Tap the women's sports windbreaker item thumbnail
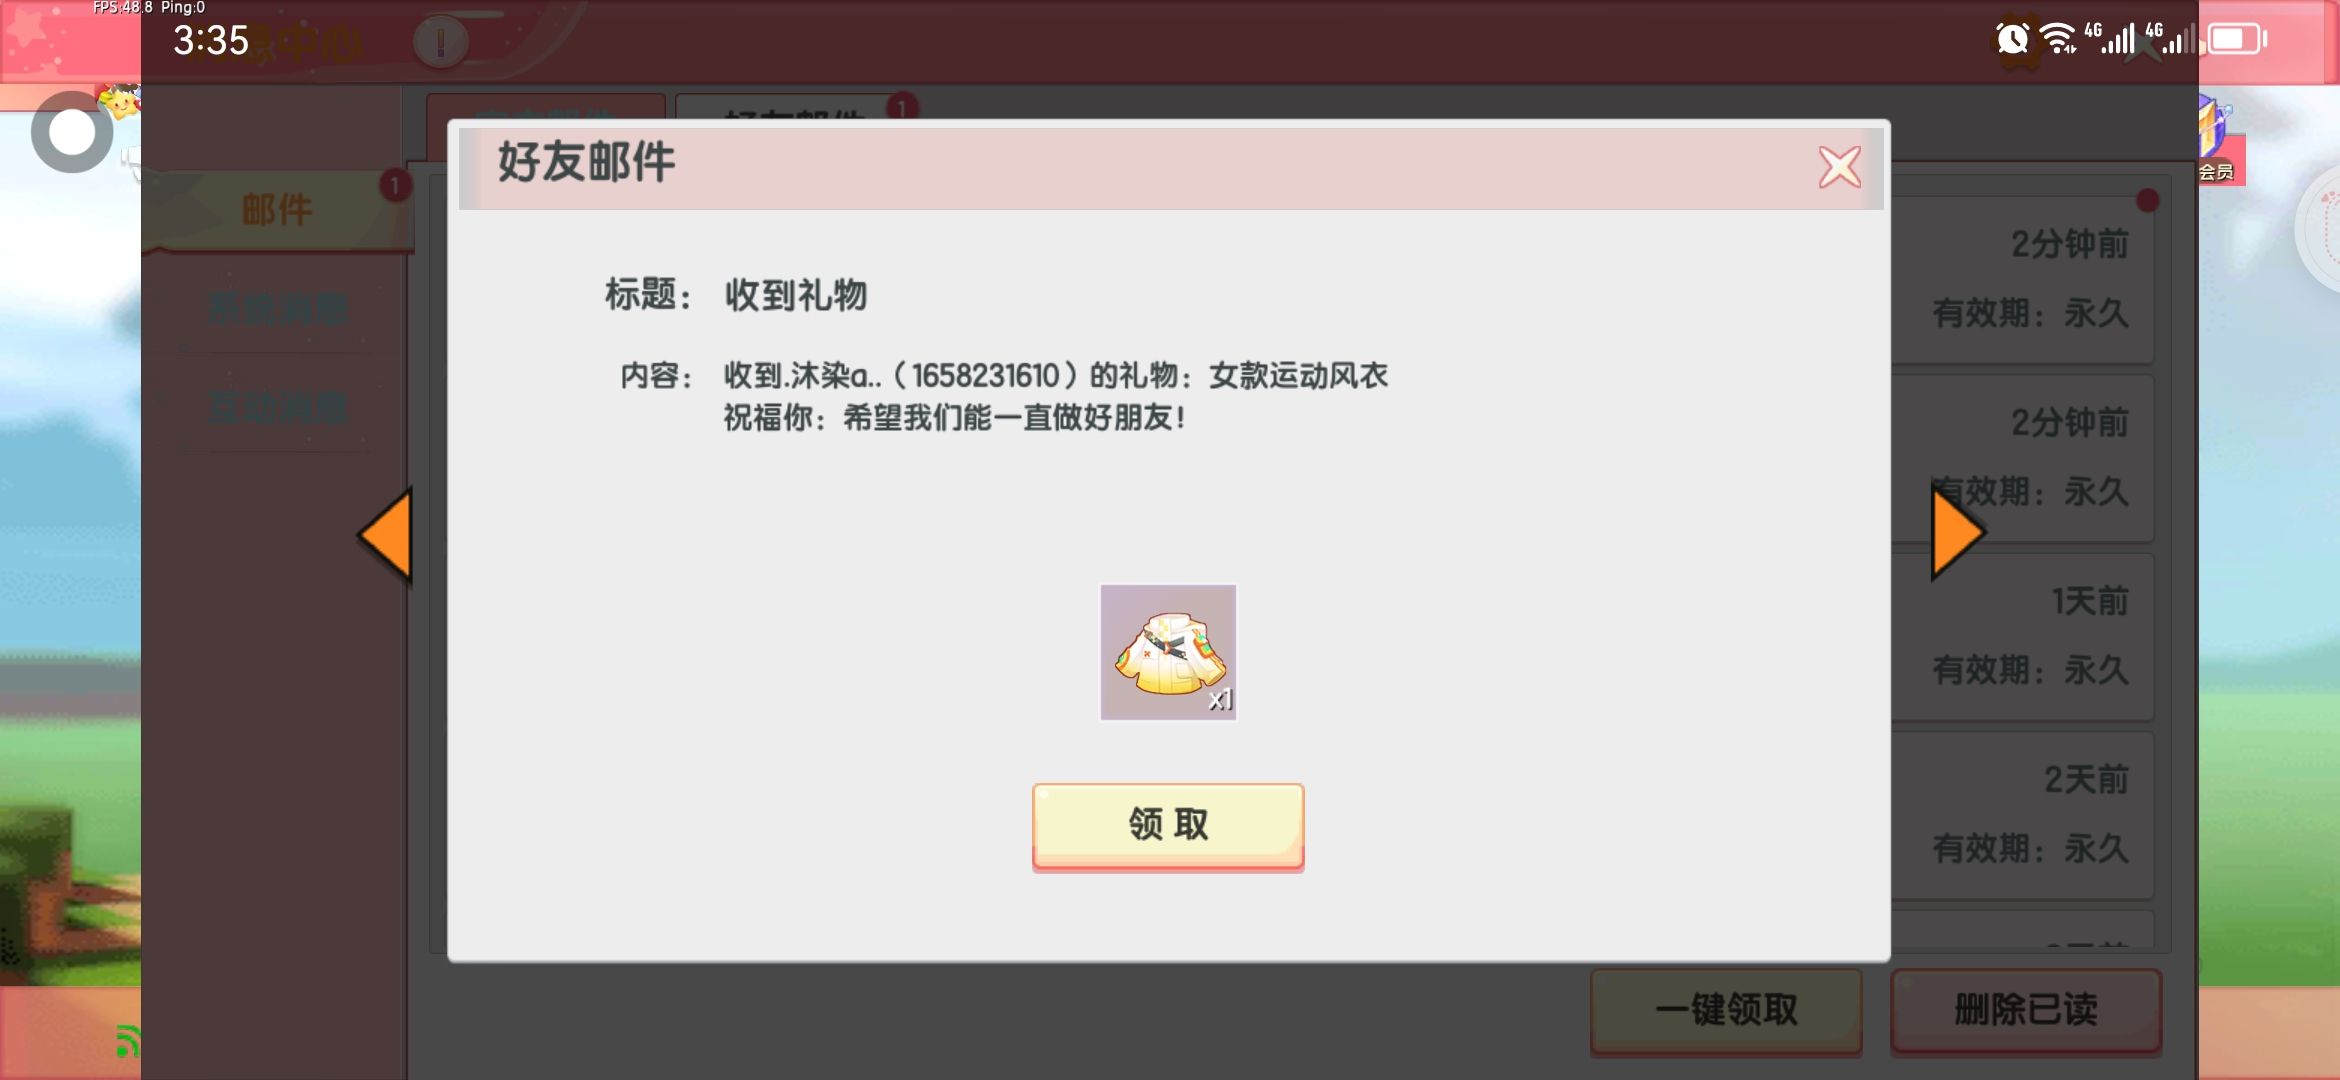 (x=1168, y=652)
